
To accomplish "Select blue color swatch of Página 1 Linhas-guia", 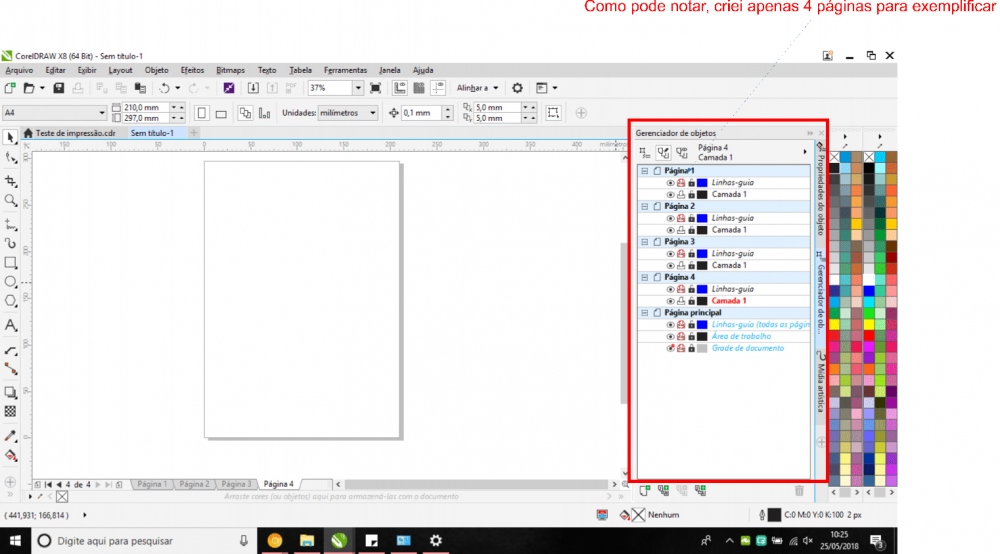I will [702, 183].
